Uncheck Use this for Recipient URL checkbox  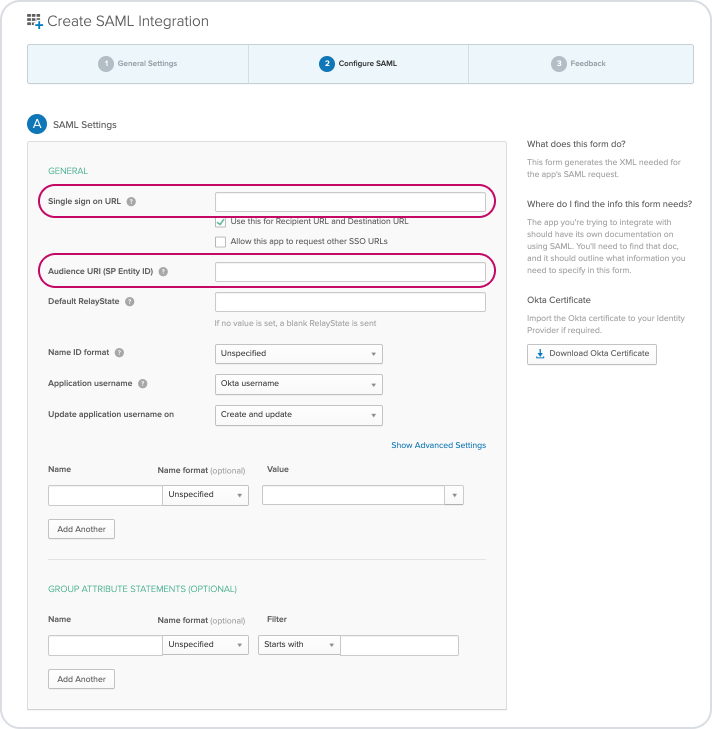[220, 221]
